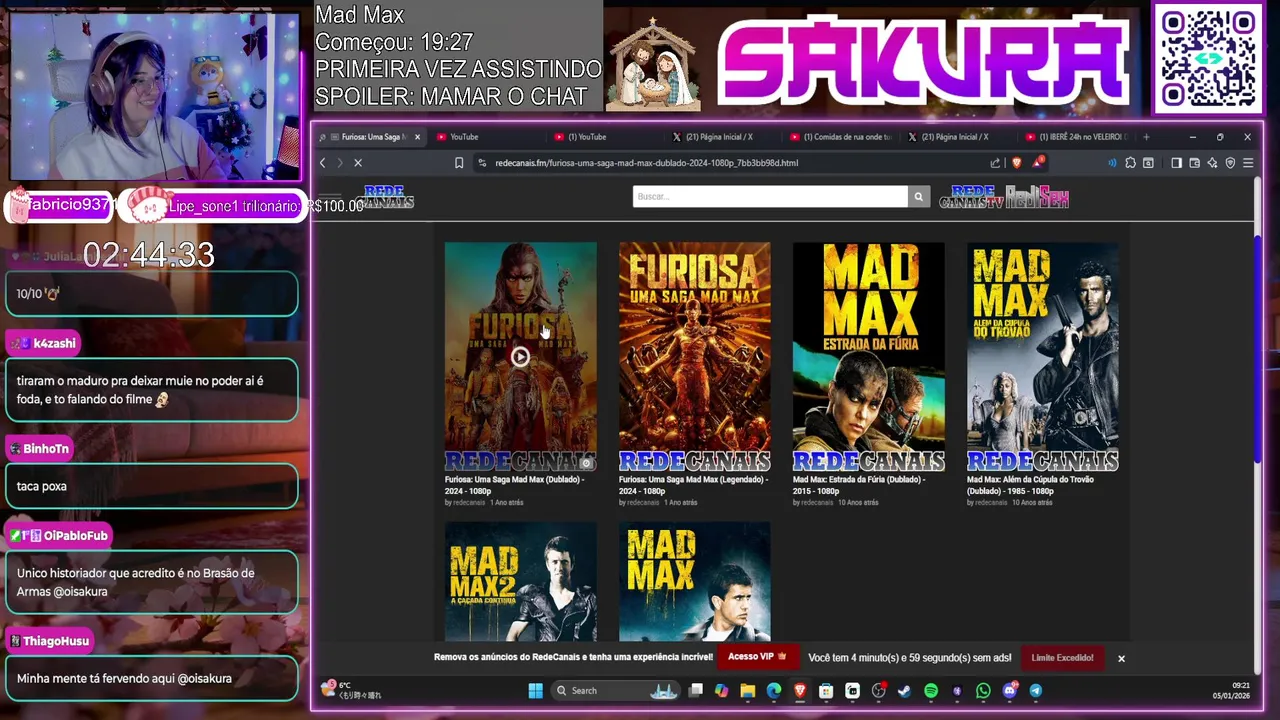Click the share icon in the address bar

click(x=995, y=163)
